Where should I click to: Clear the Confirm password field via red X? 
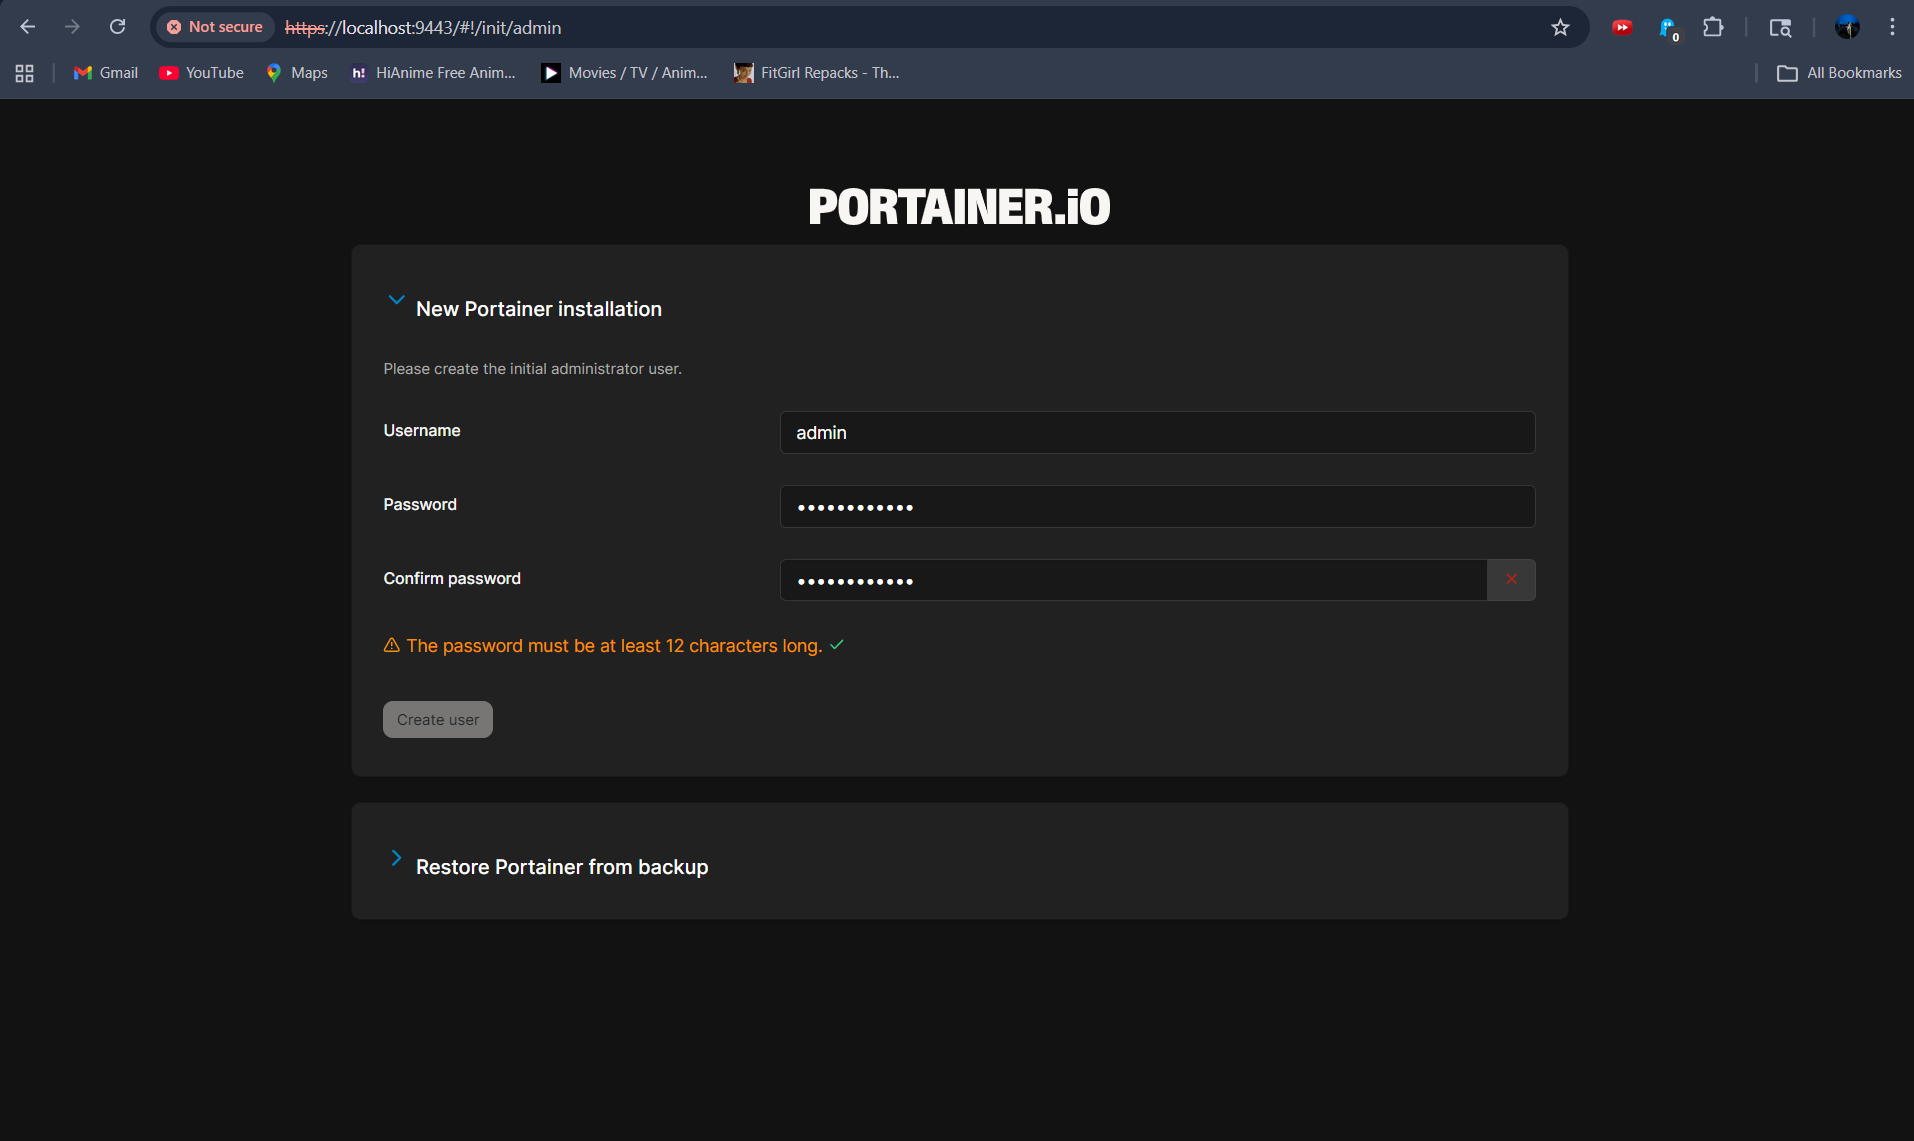[1511, 579]
